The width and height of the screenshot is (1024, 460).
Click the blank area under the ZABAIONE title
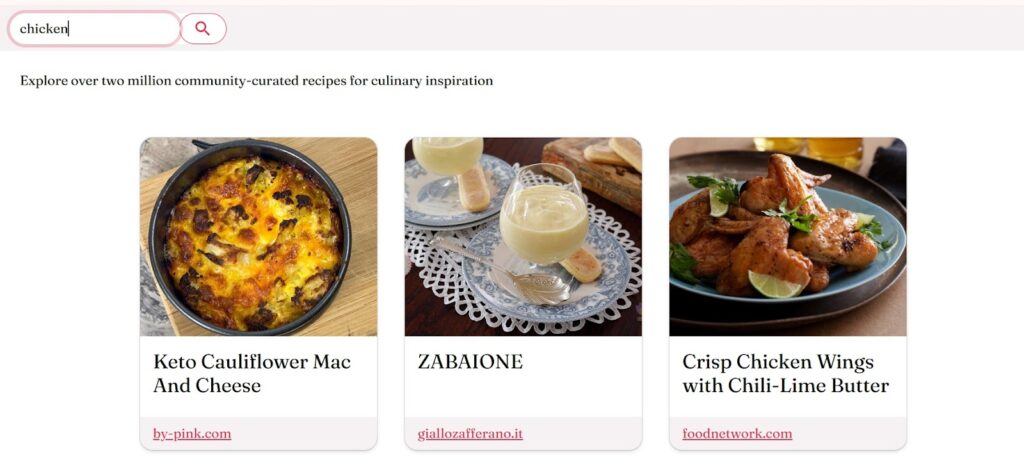pyautogui.click(x=523, y=397)
